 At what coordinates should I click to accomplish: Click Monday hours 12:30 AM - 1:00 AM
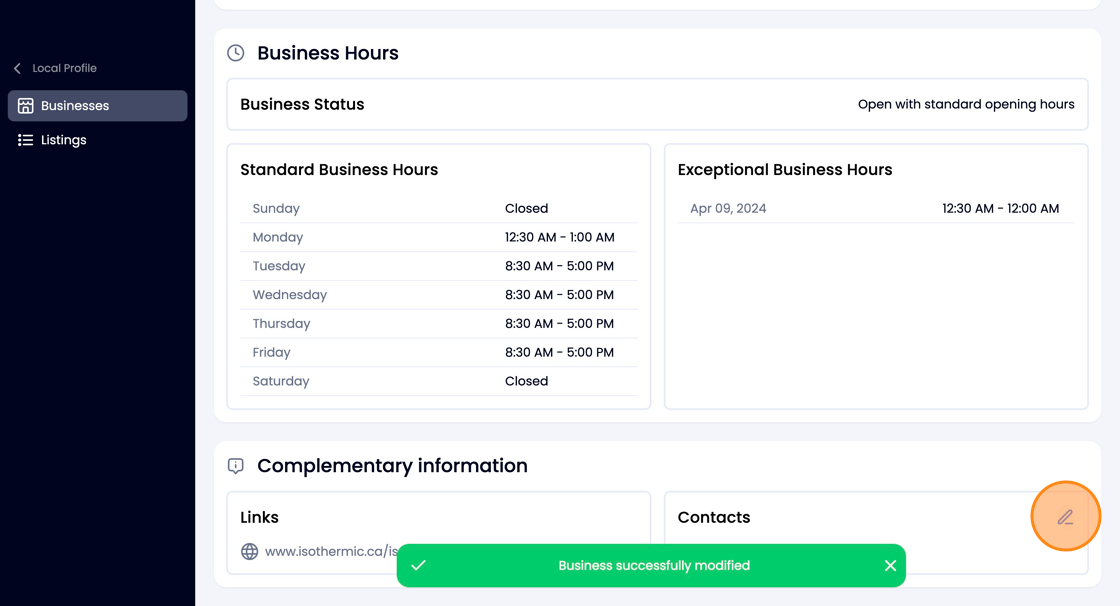(560, 237)
